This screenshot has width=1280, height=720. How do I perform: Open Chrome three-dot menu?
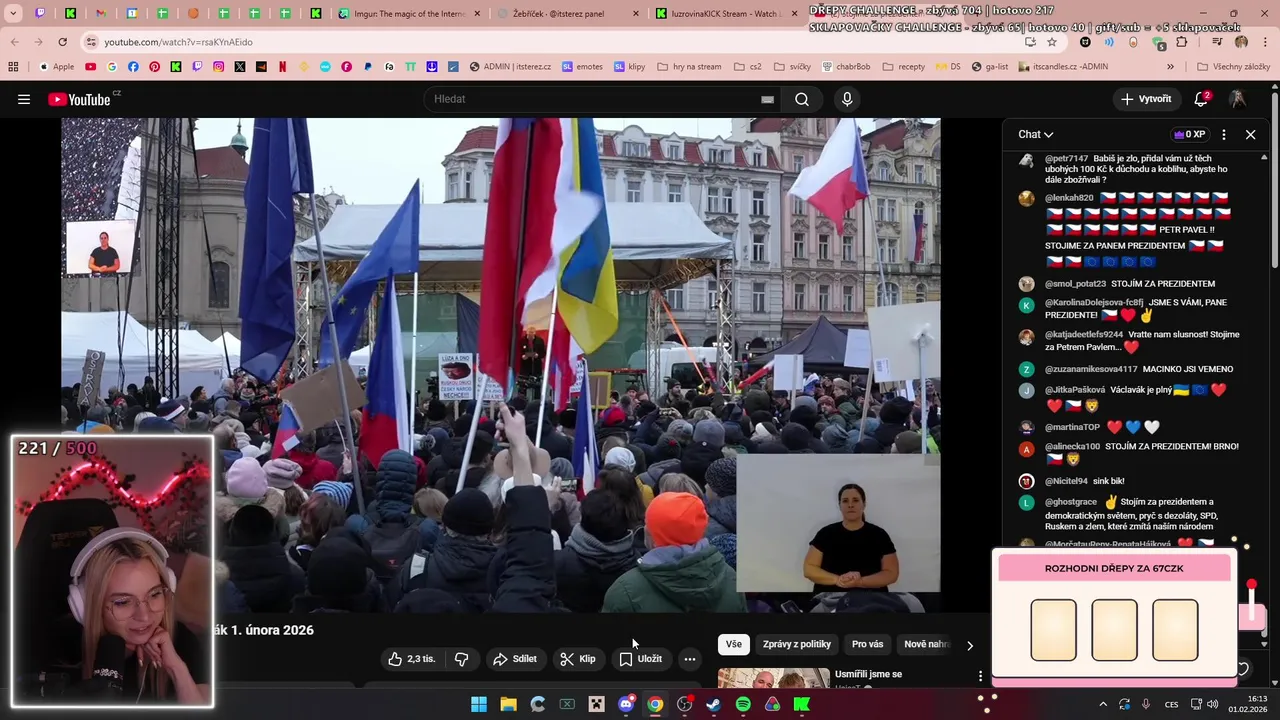[1265, 42]
